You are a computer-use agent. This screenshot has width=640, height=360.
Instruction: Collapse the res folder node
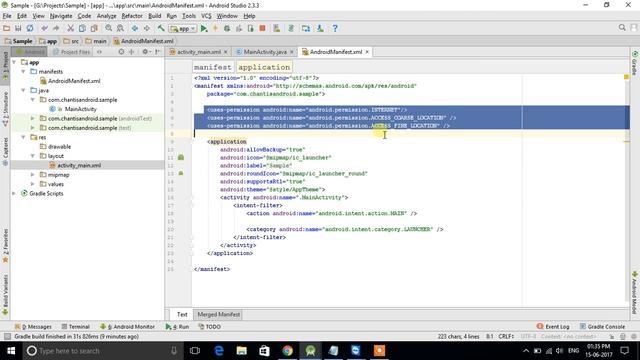[23, 137]
